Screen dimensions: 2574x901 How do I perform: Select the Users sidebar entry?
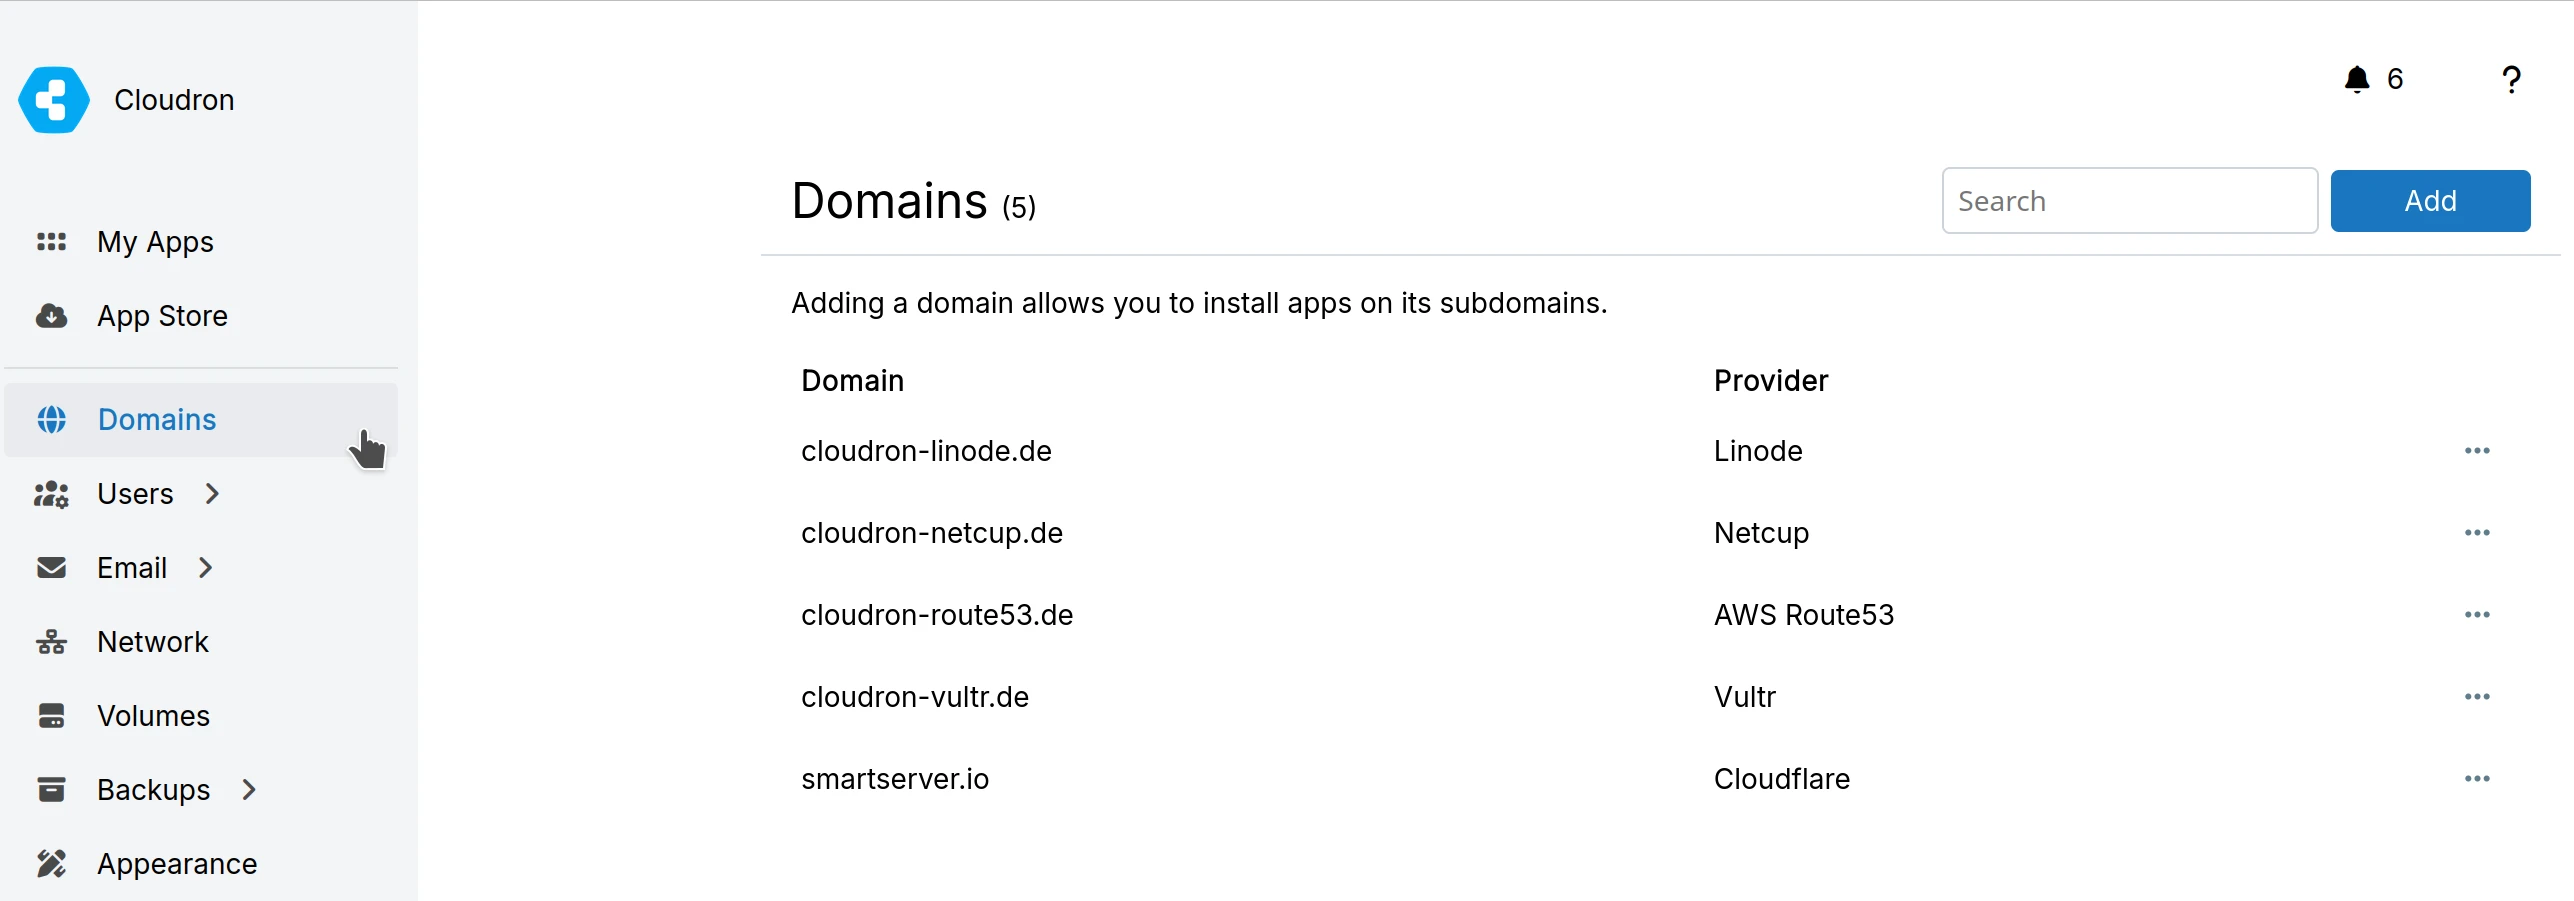pos(136,493)
